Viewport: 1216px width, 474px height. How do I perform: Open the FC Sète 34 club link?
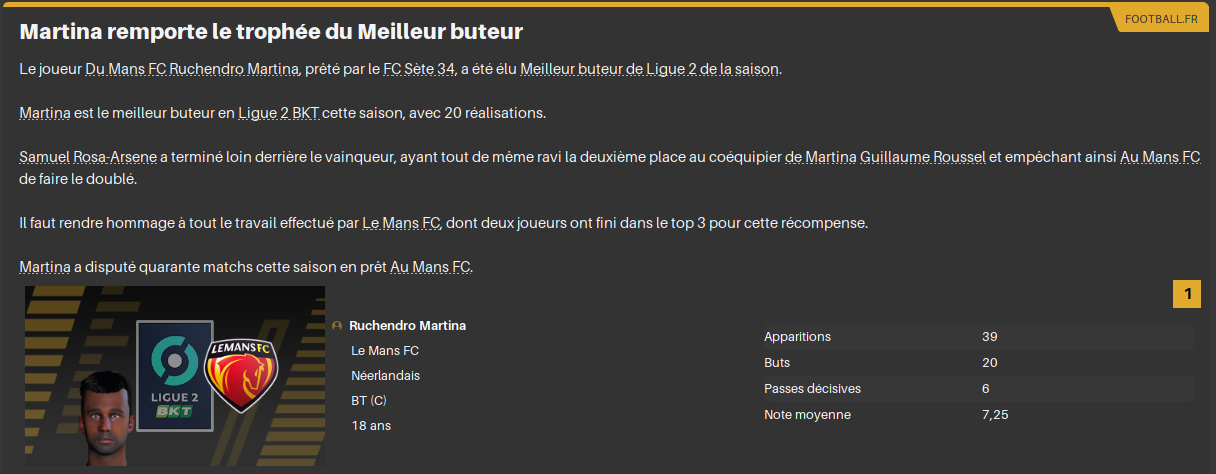[420, 70]
